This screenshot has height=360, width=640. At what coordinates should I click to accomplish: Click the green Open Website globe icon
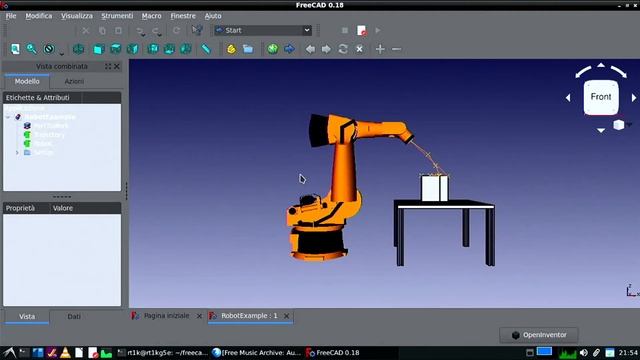pos(273,49)
